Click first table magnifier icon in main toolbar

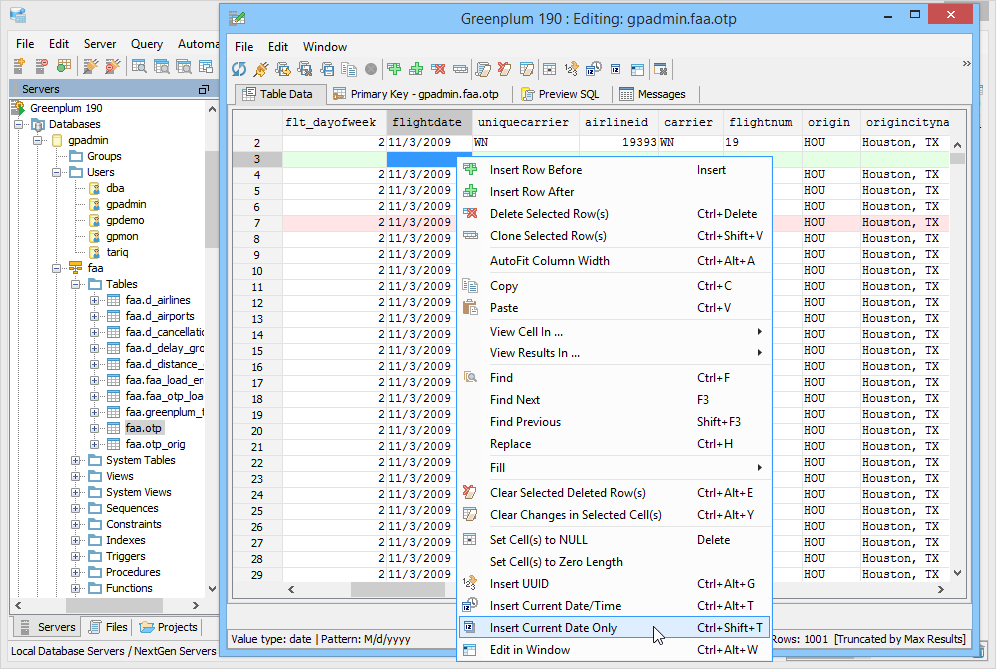[x=139, y=65]
